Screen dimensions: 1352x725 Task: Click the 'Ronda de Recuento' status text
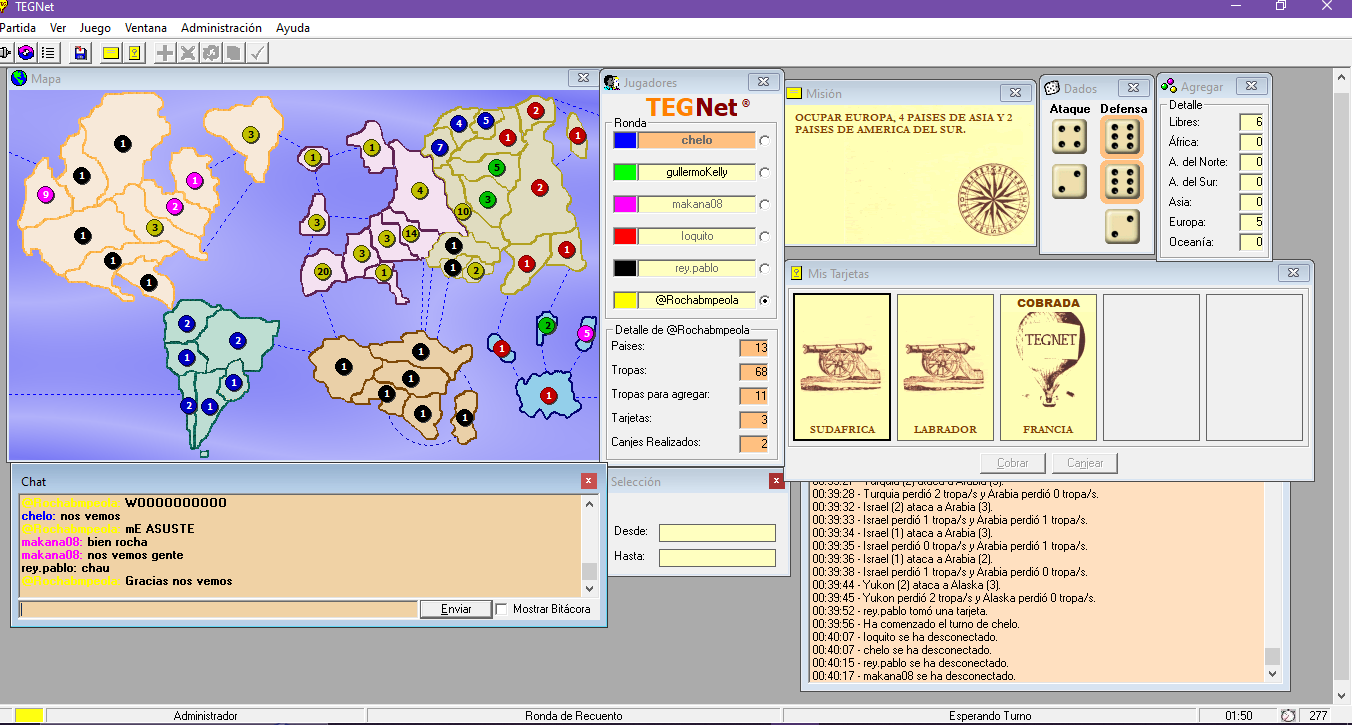574,716
